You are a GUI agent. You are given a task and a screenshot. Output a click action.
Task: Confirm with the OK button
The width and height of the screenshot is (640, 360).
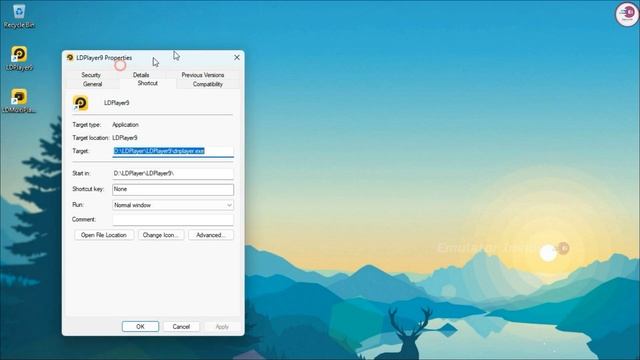point(140,327)
